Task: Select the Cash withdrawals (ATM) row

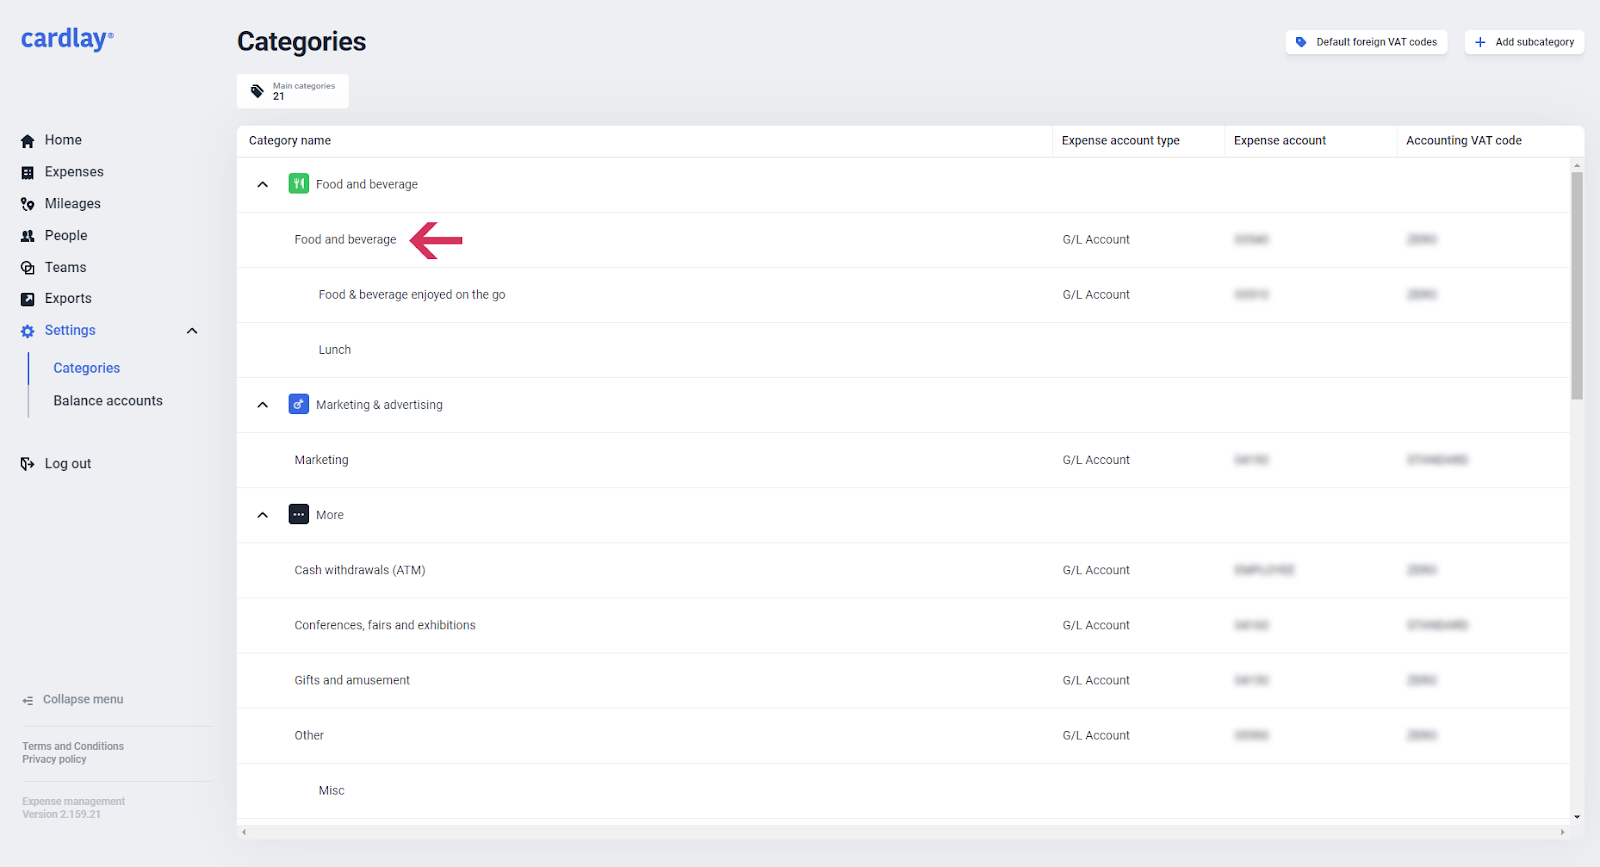Action: coord(360,570)
